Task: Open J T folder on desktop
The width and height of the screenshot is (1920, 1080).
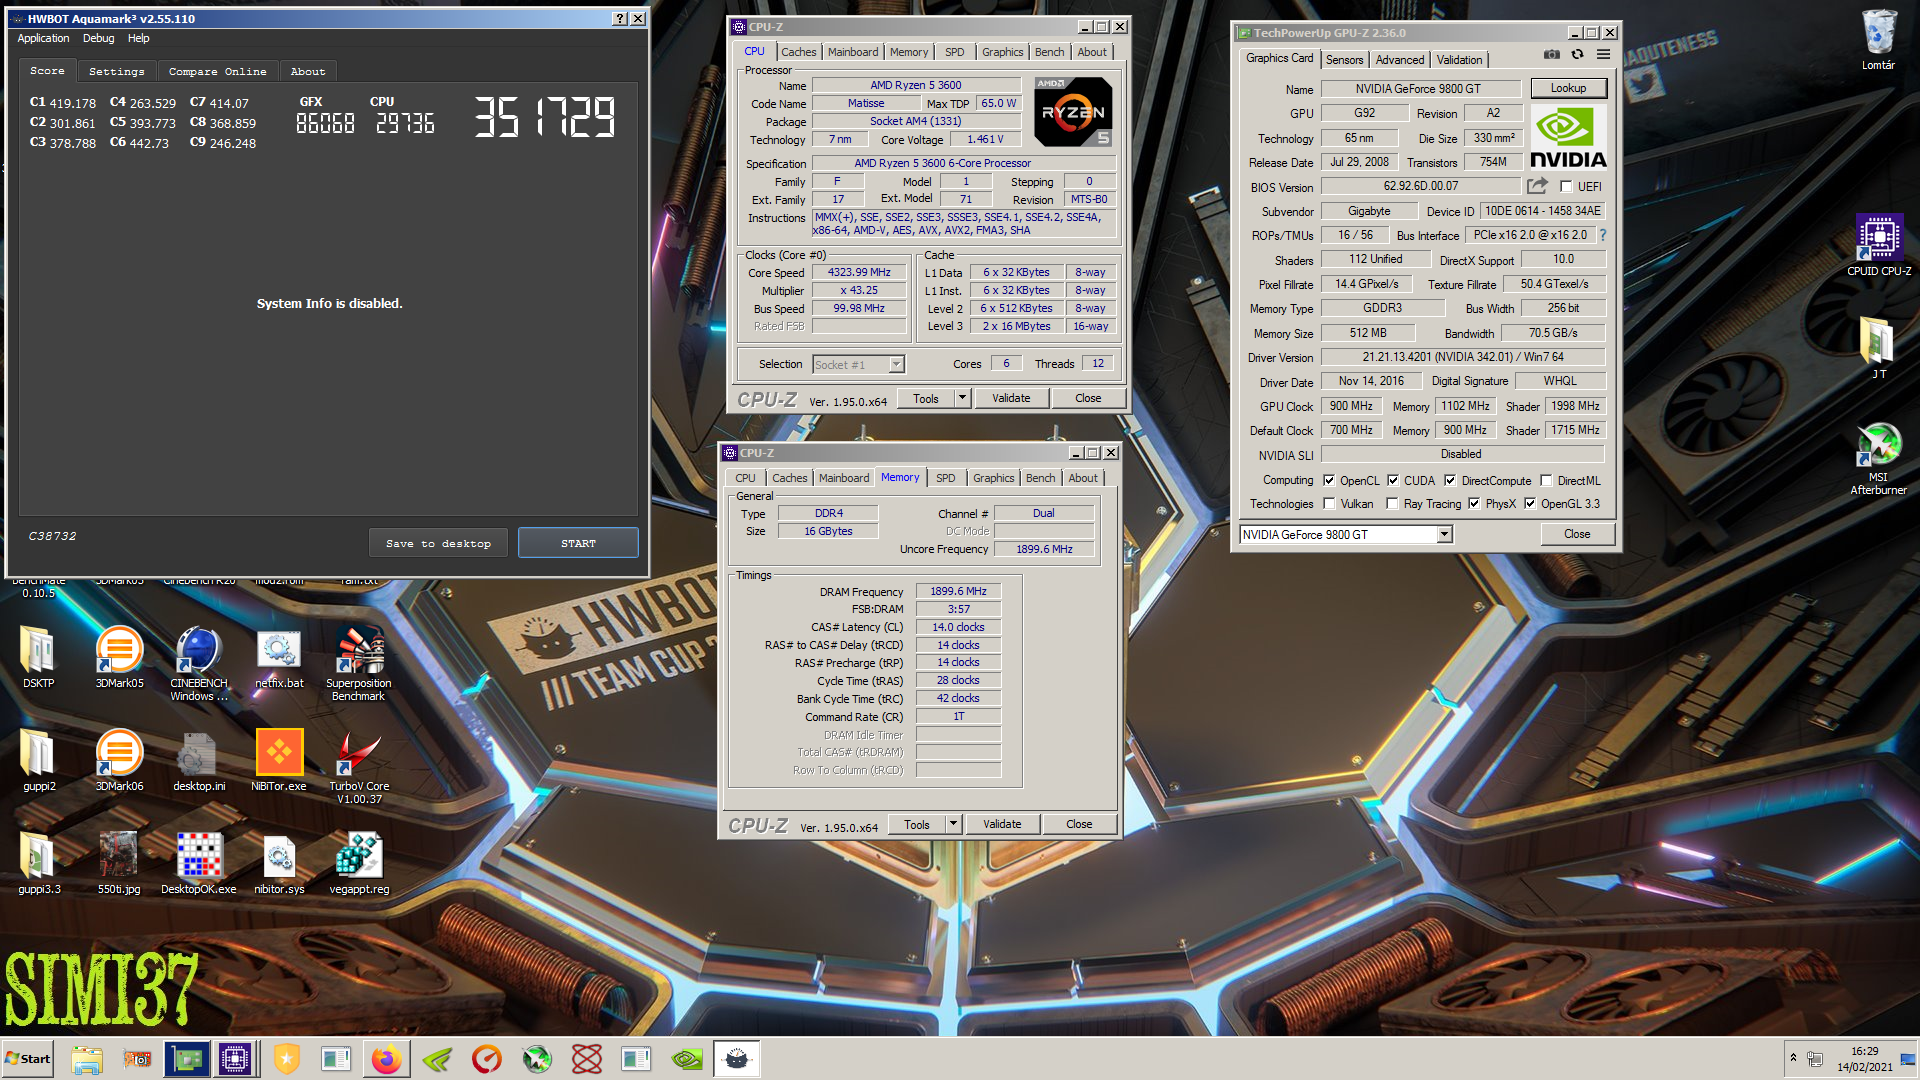Action: click(1878, 347)
